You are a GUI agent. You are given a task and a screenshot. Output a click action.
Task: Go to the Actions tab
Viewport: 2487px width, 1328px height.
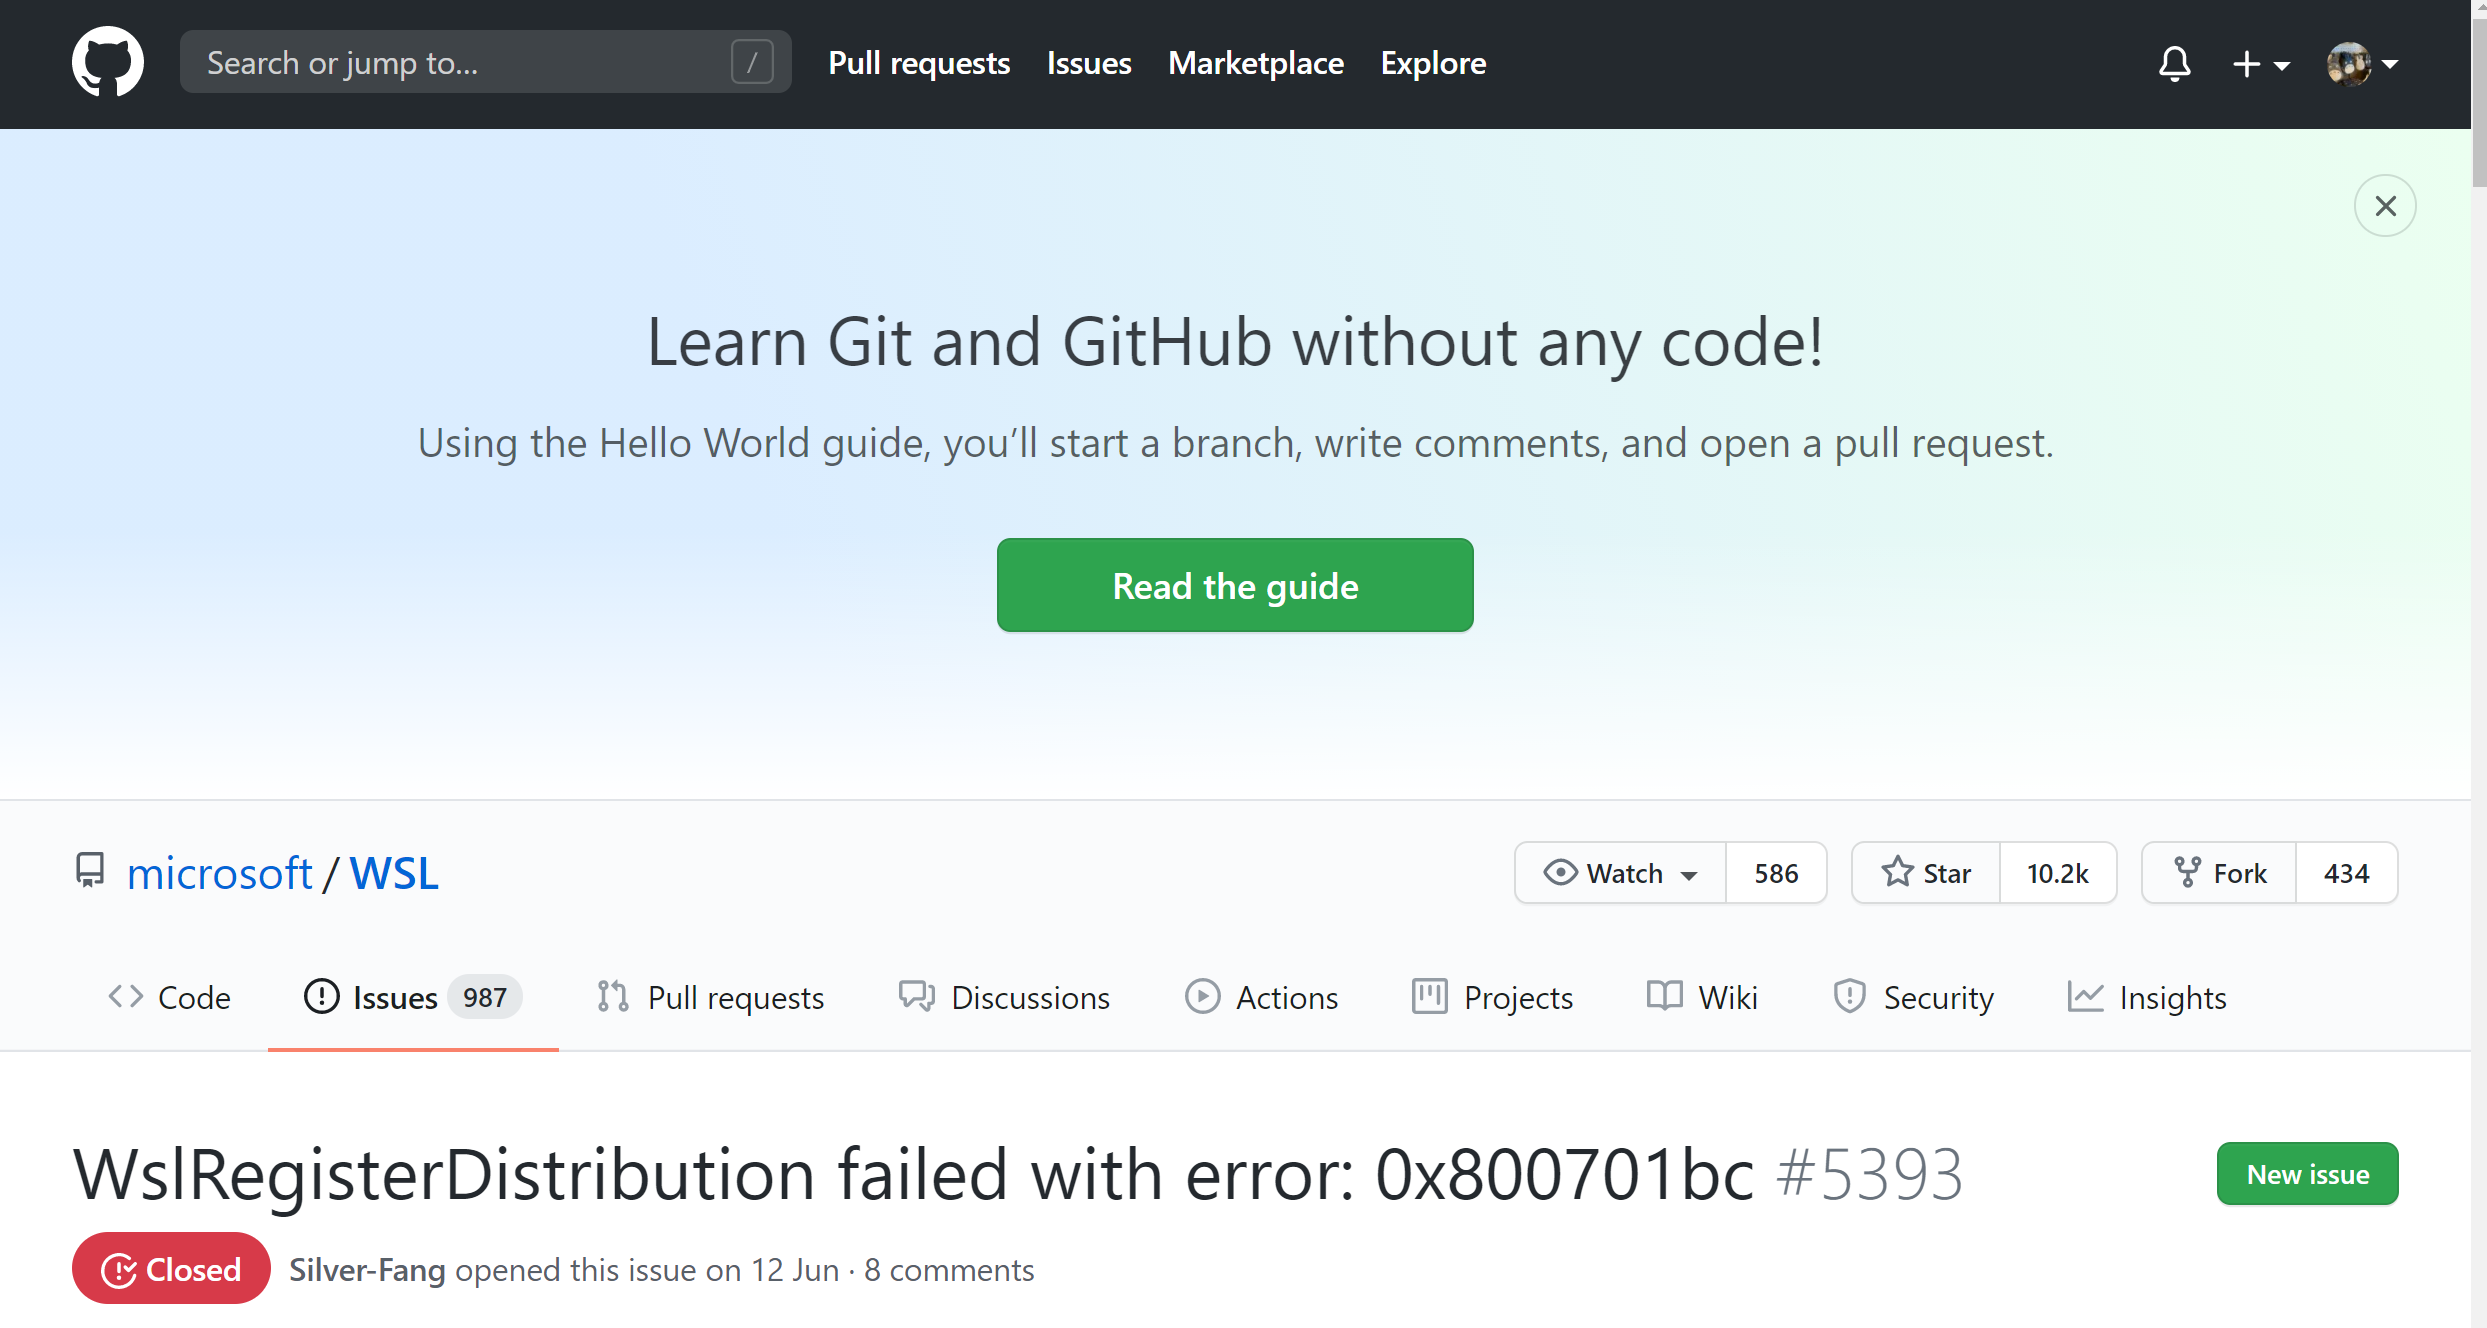tap(1261, 997)
